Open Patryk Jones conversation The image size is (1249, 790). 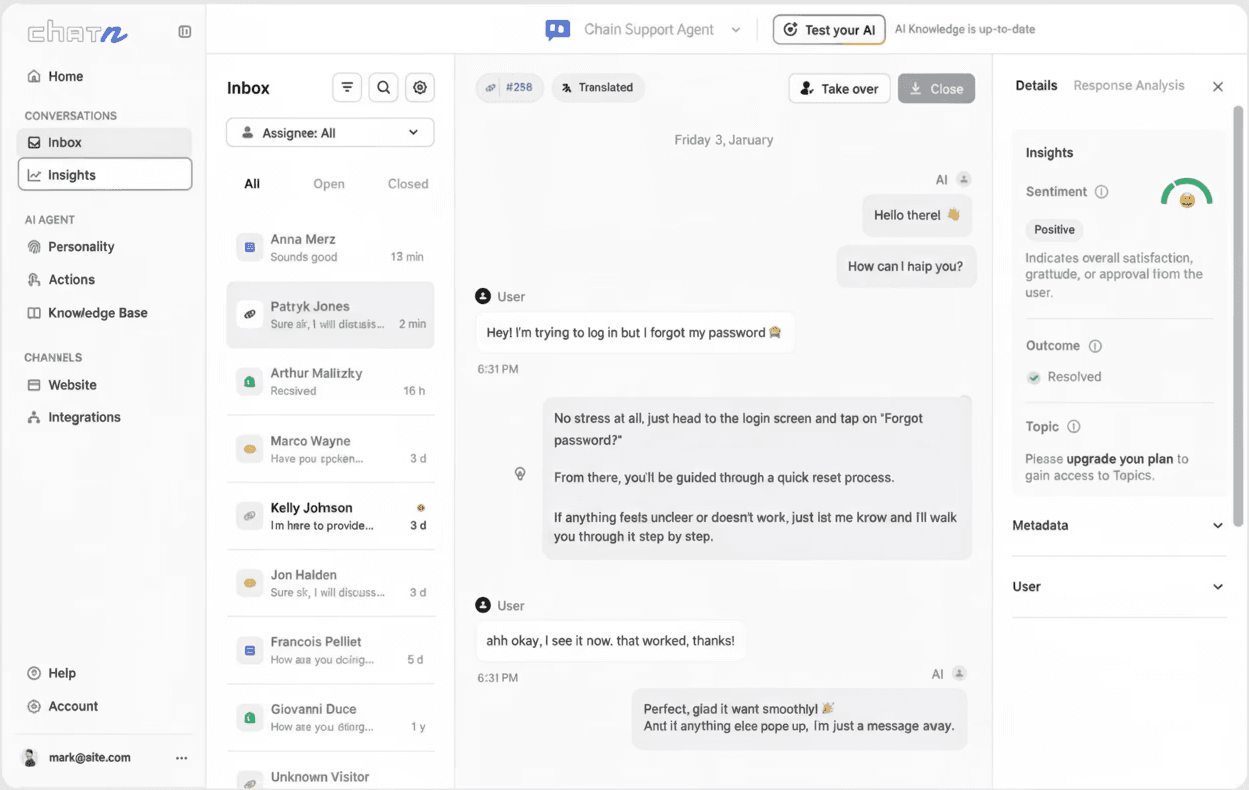tap(330, 314)
